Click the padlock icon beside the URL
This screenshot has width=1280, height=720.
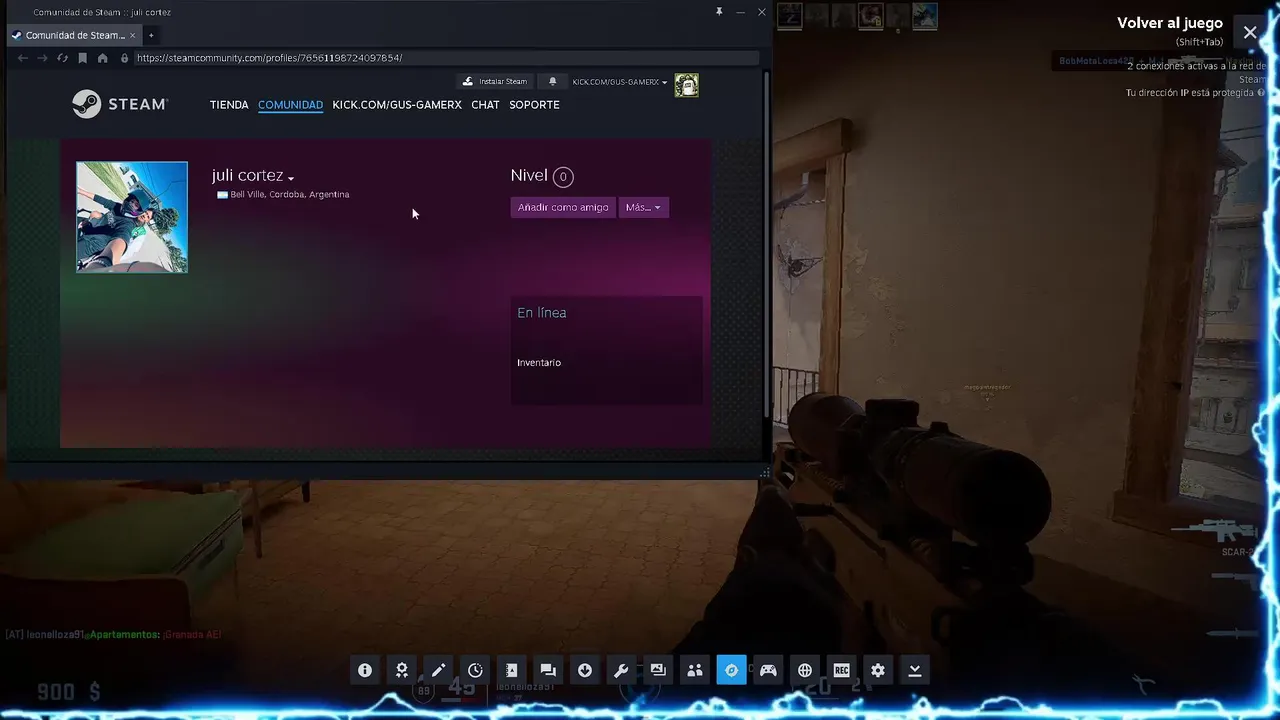tap(124, 58)
